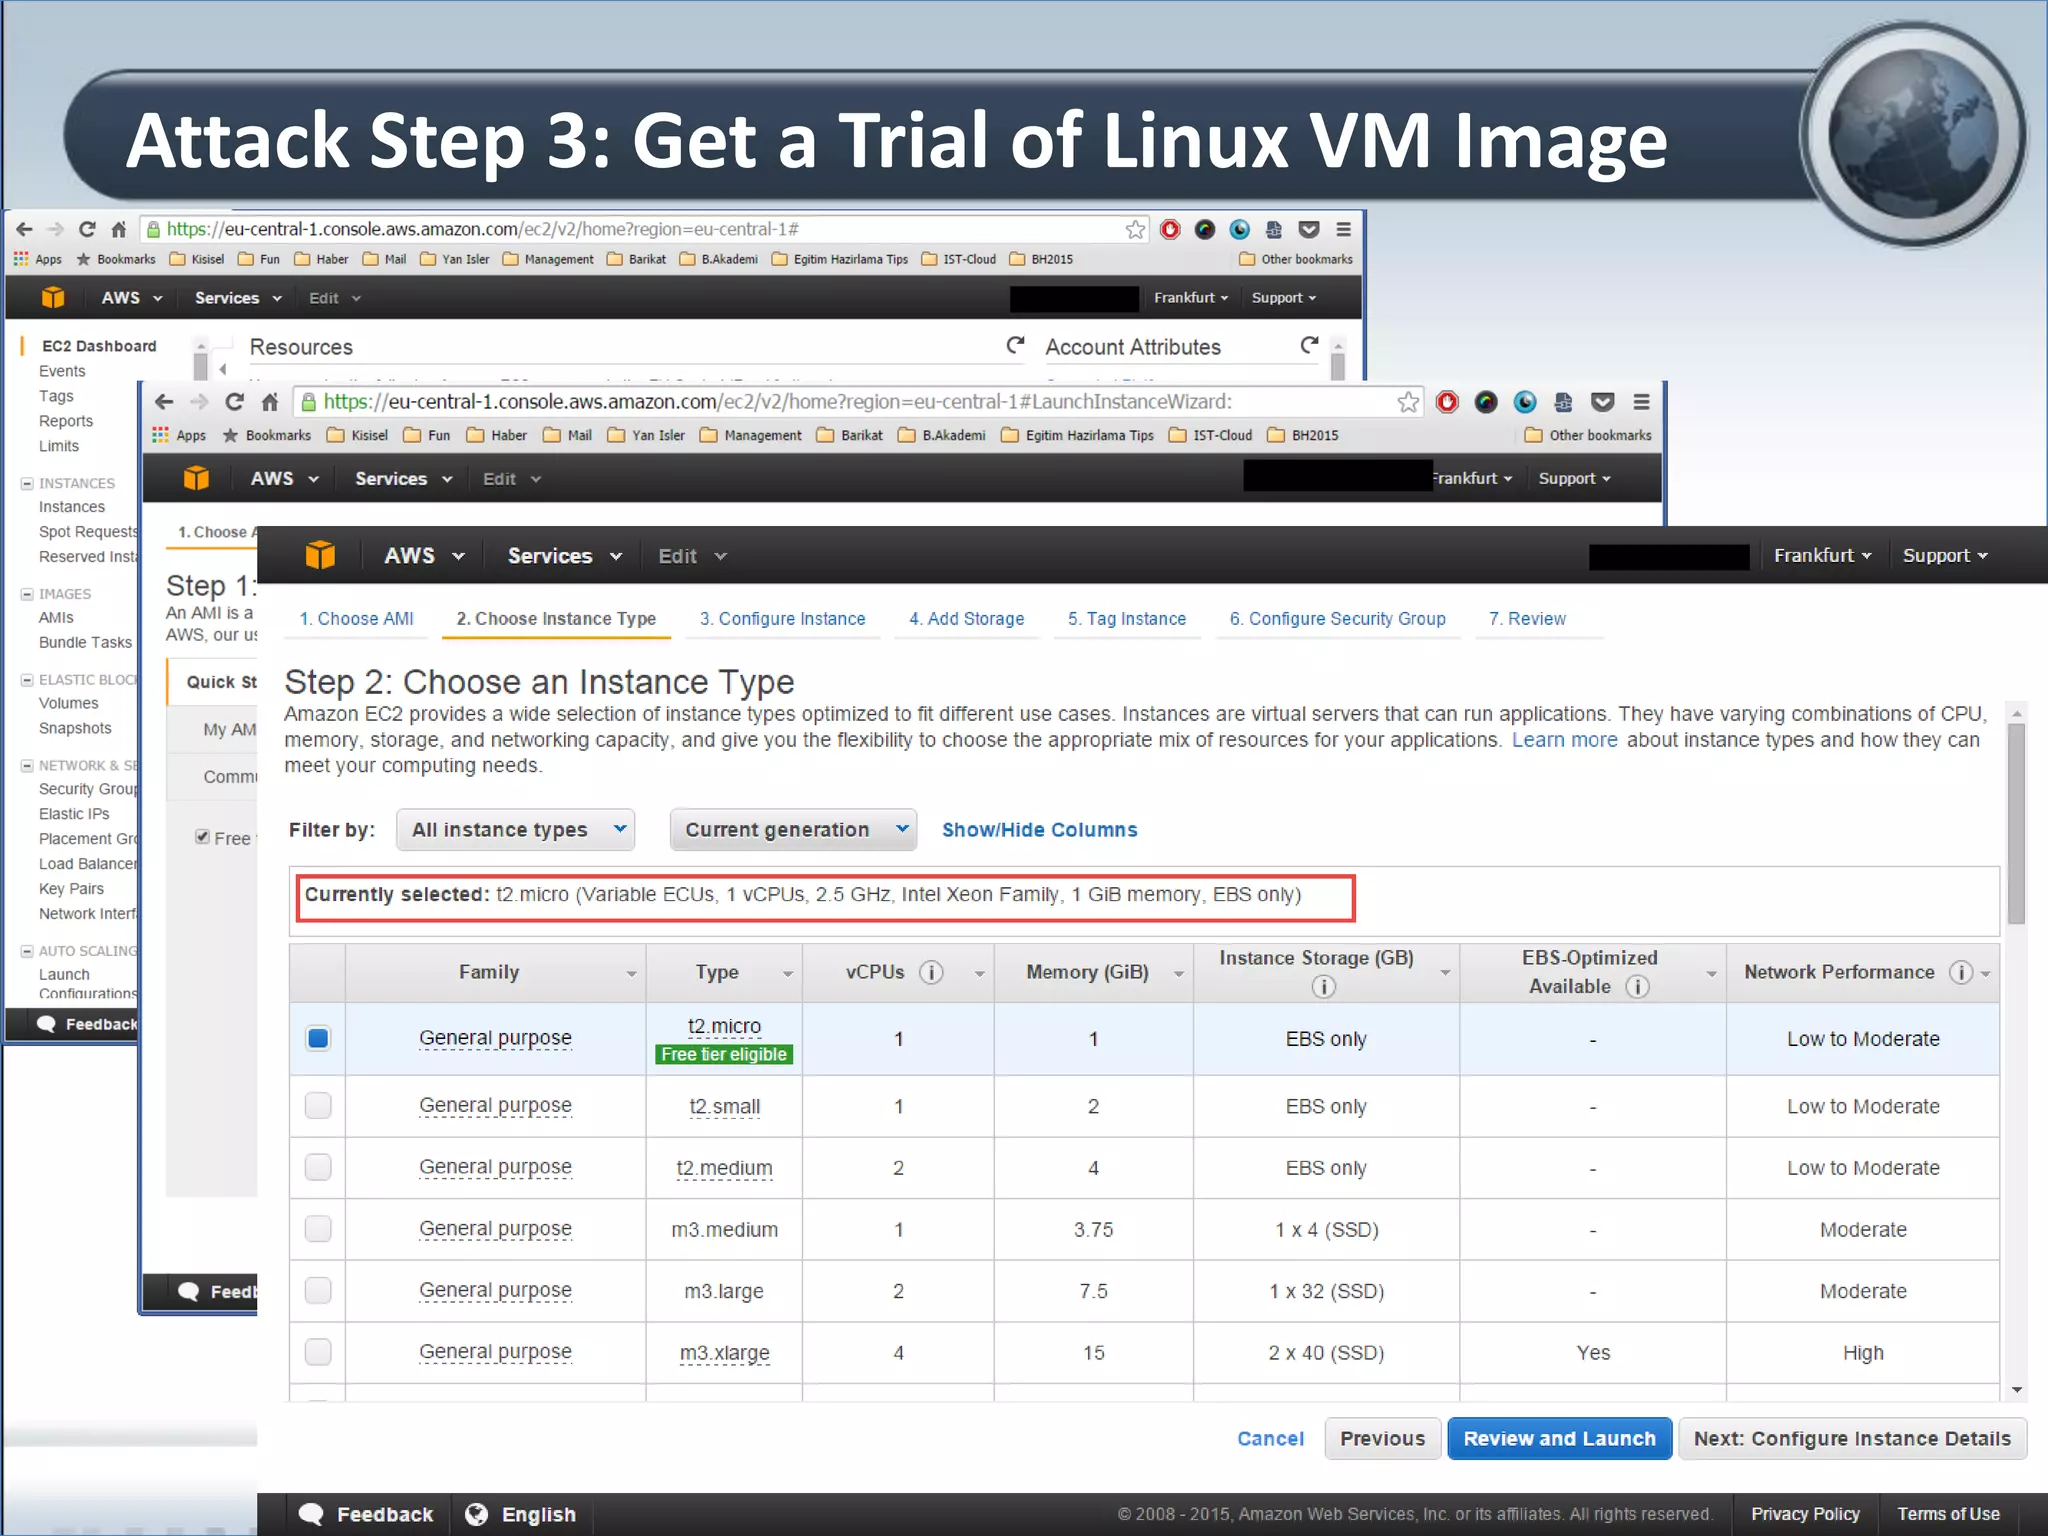The image size is (2048, 1536).
Task: Click home icon in middle browser window
Action: 269,402
